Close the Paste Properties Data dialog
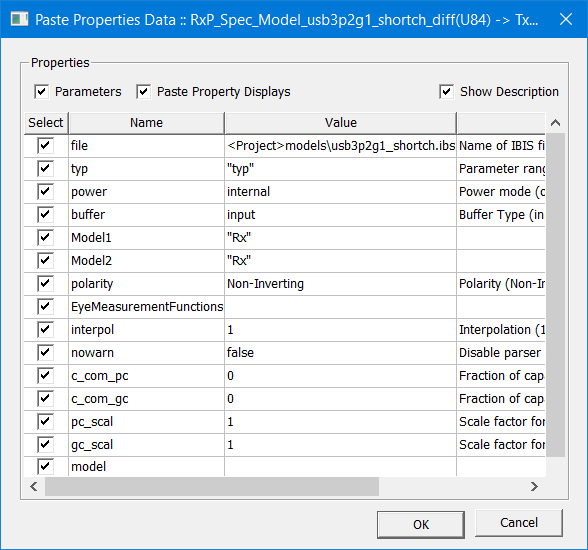 566,19
